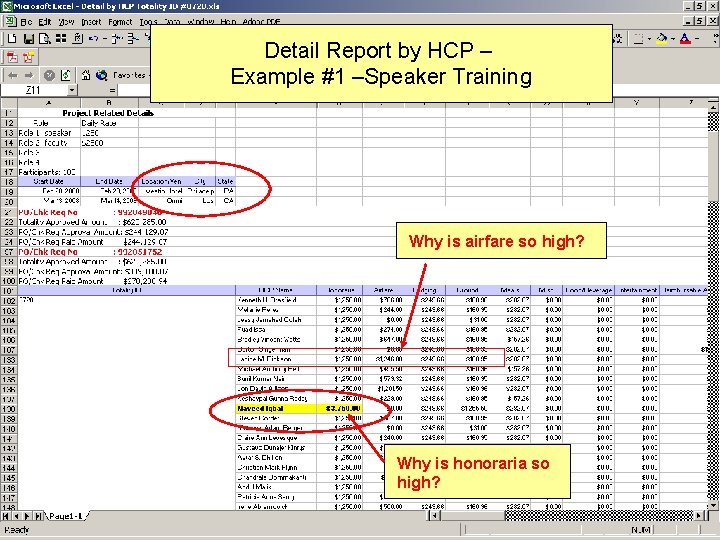Image resolution: width=720 pixels, height=540 pixels.
Task: Click the Save disk icon
Action: tap(28, 39)
